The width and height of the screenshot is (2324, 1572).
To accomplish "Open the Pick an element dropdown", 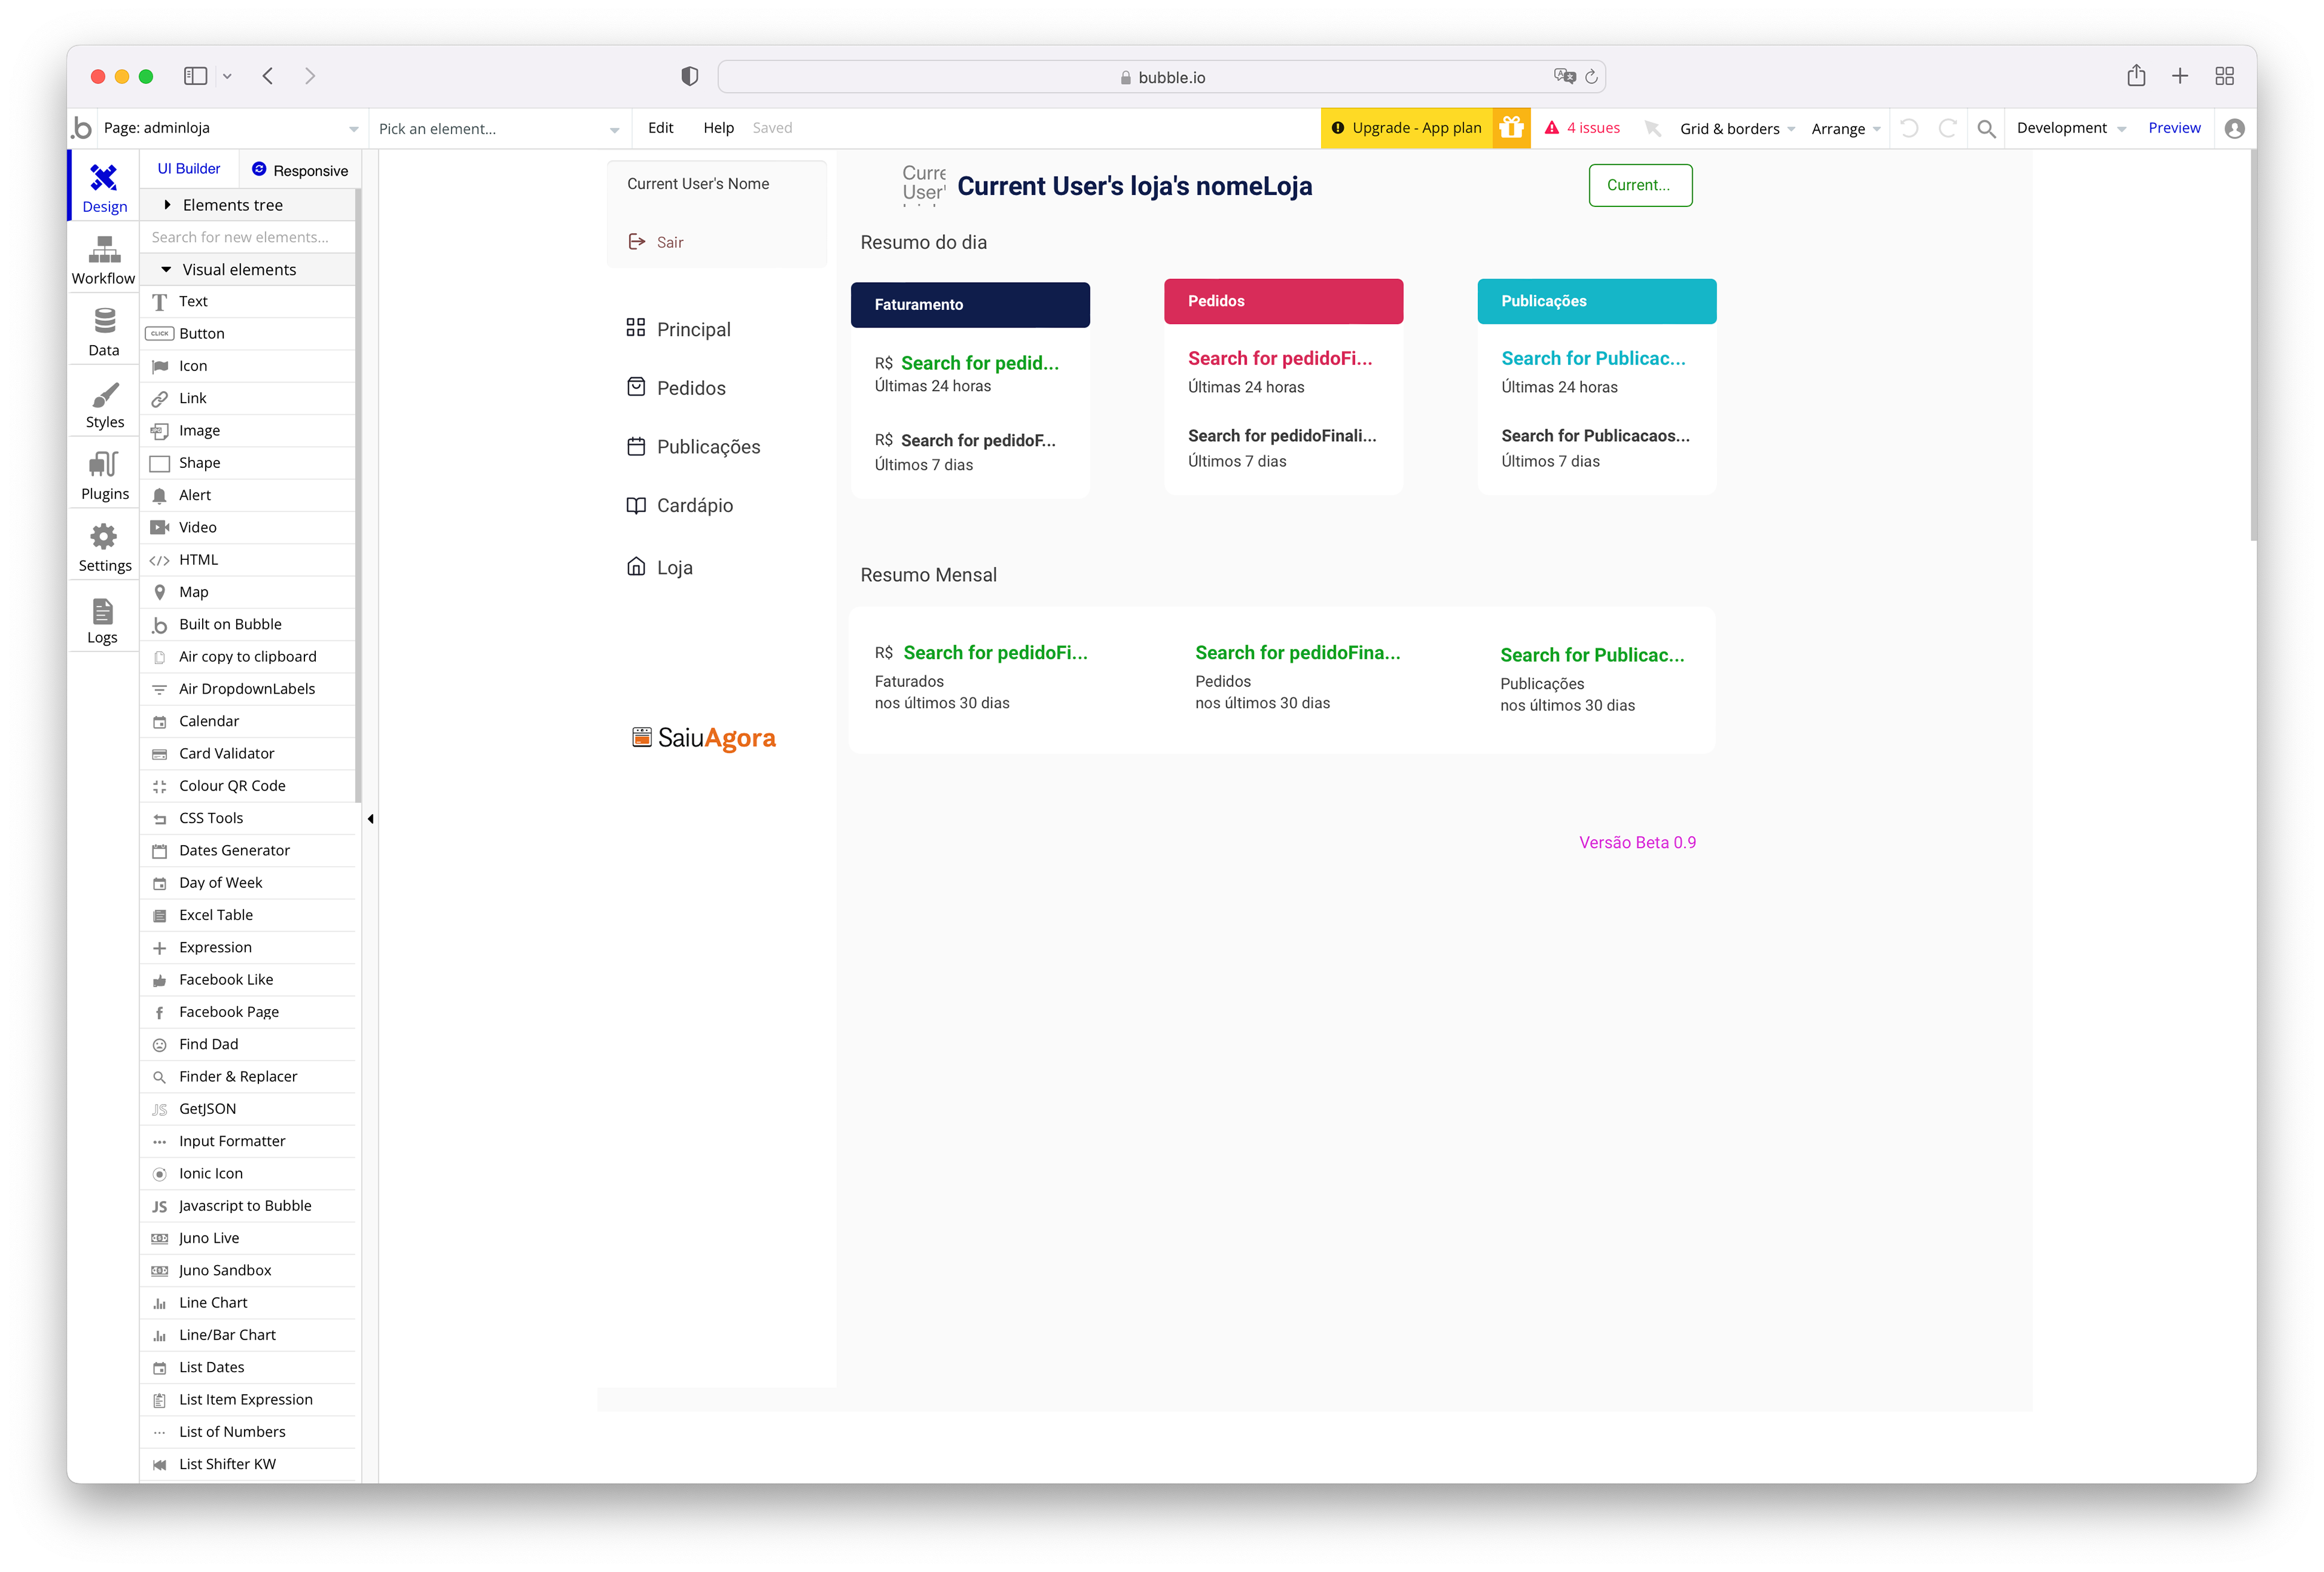I will 499,128.
